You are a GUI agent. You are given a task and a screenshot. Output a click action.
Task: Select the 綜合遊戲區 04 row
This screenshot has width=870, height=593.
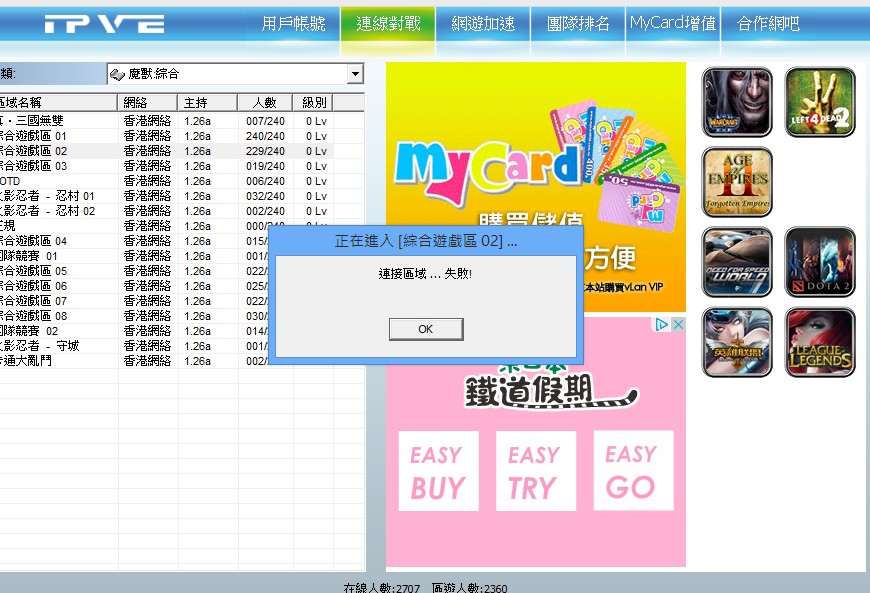[x=134, y=241]
